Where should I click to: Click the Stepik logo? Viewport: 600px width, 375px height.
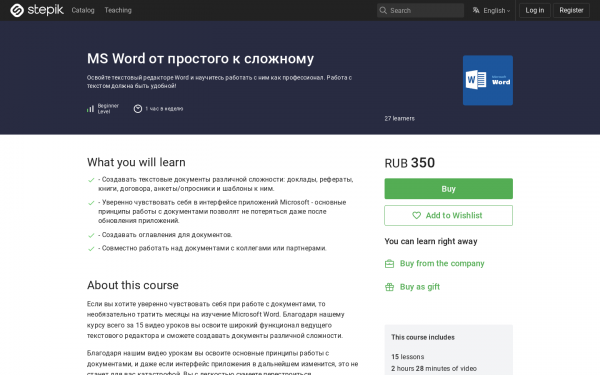click(37, 10)
